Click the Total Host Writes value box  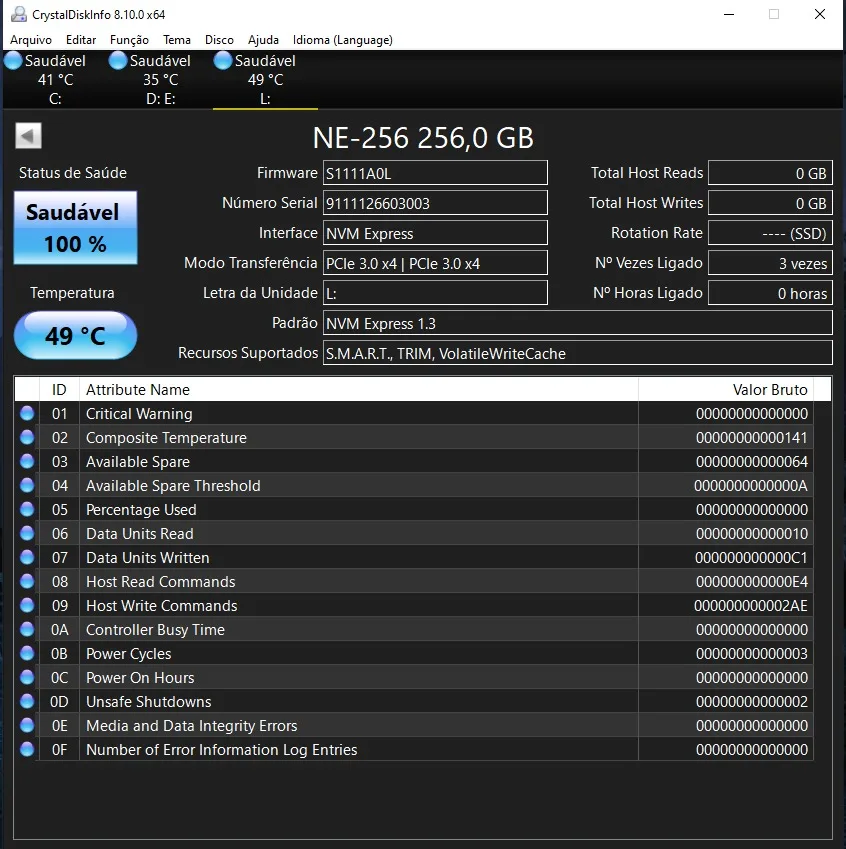pyautogui.click(x=770, y=203)
